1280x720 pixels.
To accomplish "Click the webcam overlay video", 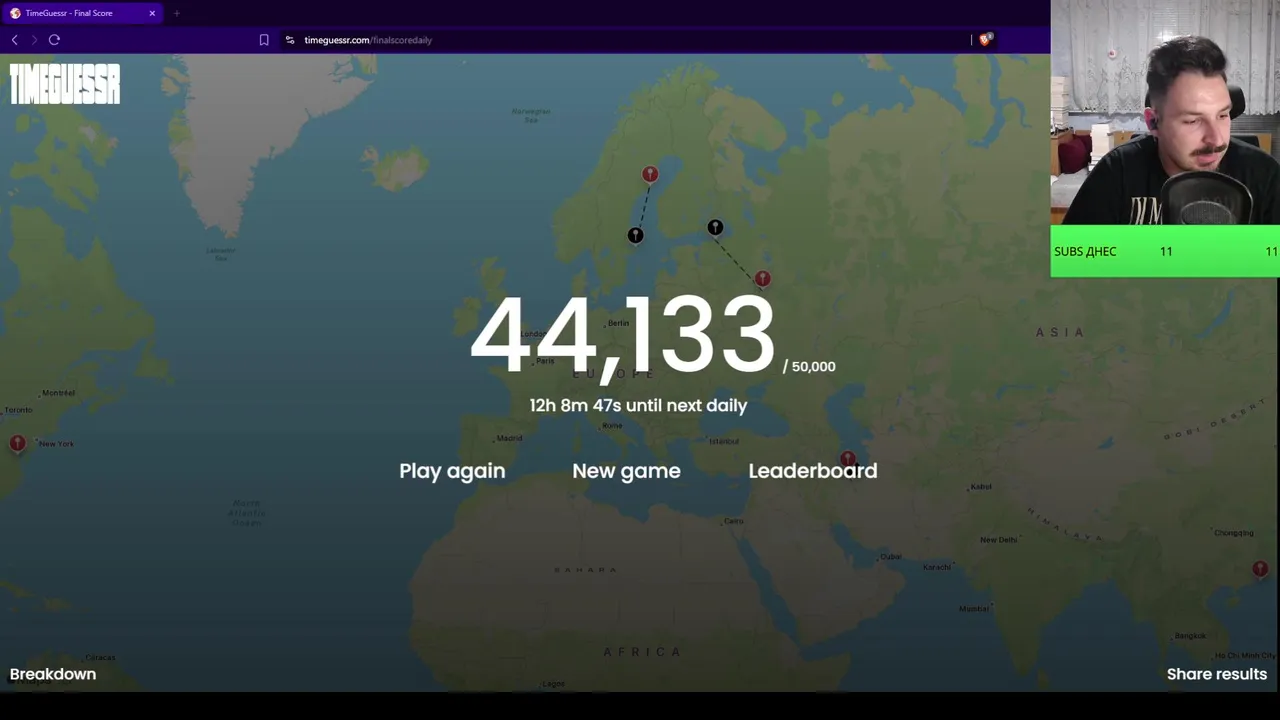I will point(1165,112).
